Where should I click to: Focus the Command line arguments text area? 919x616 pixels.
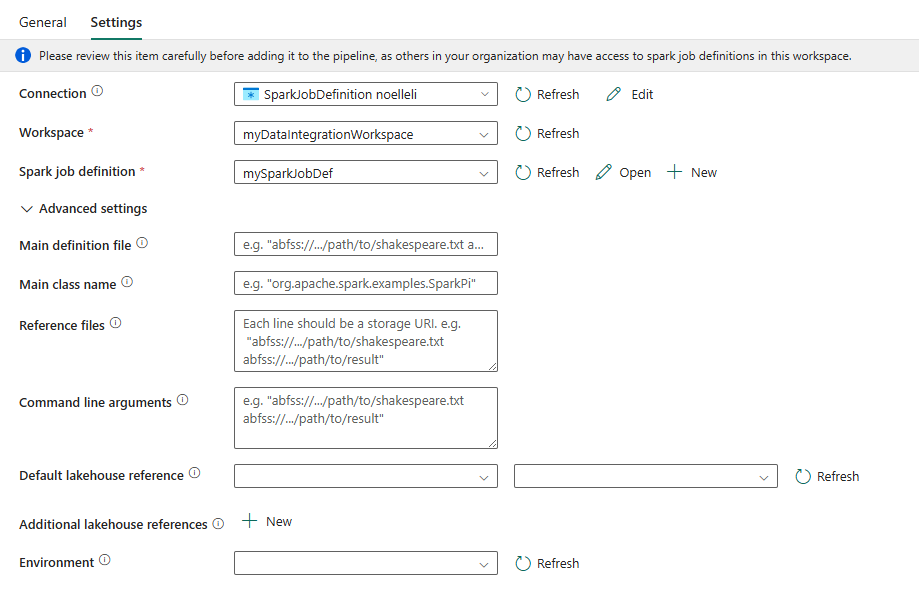(x=366, y=418)
